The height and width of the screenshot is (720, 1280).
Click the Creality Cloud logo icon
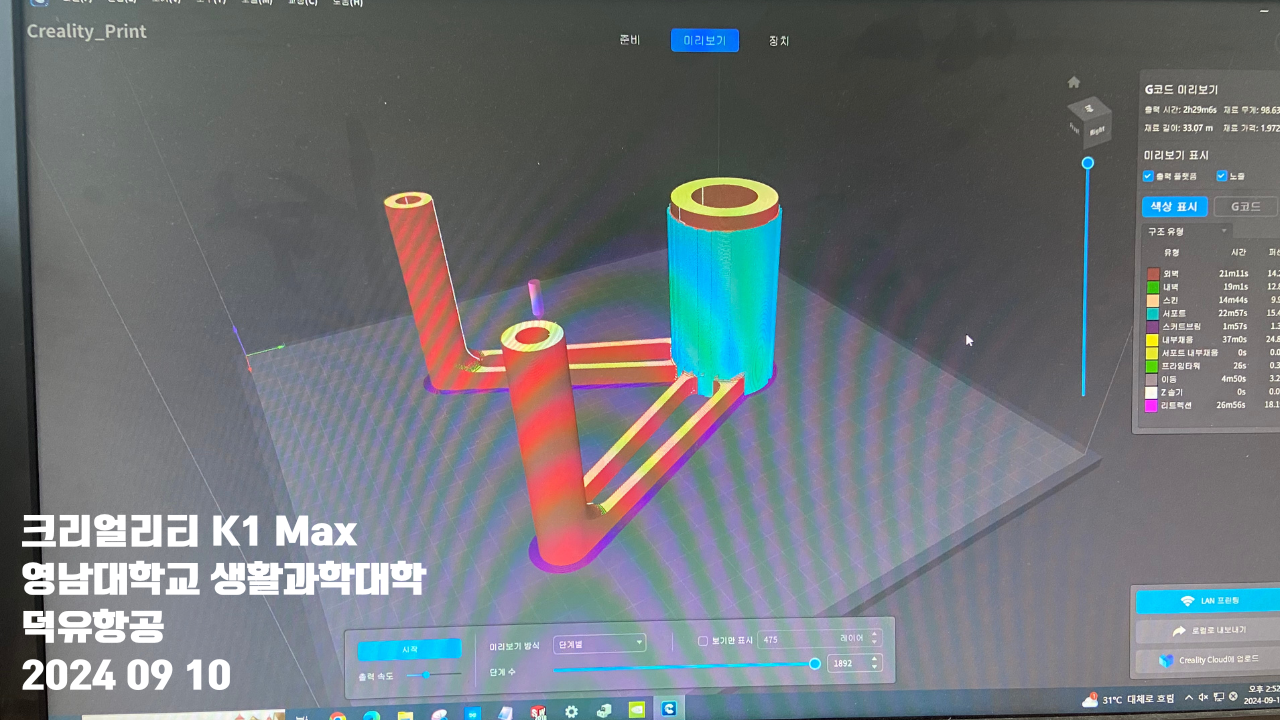click(x=1165, y=660)
